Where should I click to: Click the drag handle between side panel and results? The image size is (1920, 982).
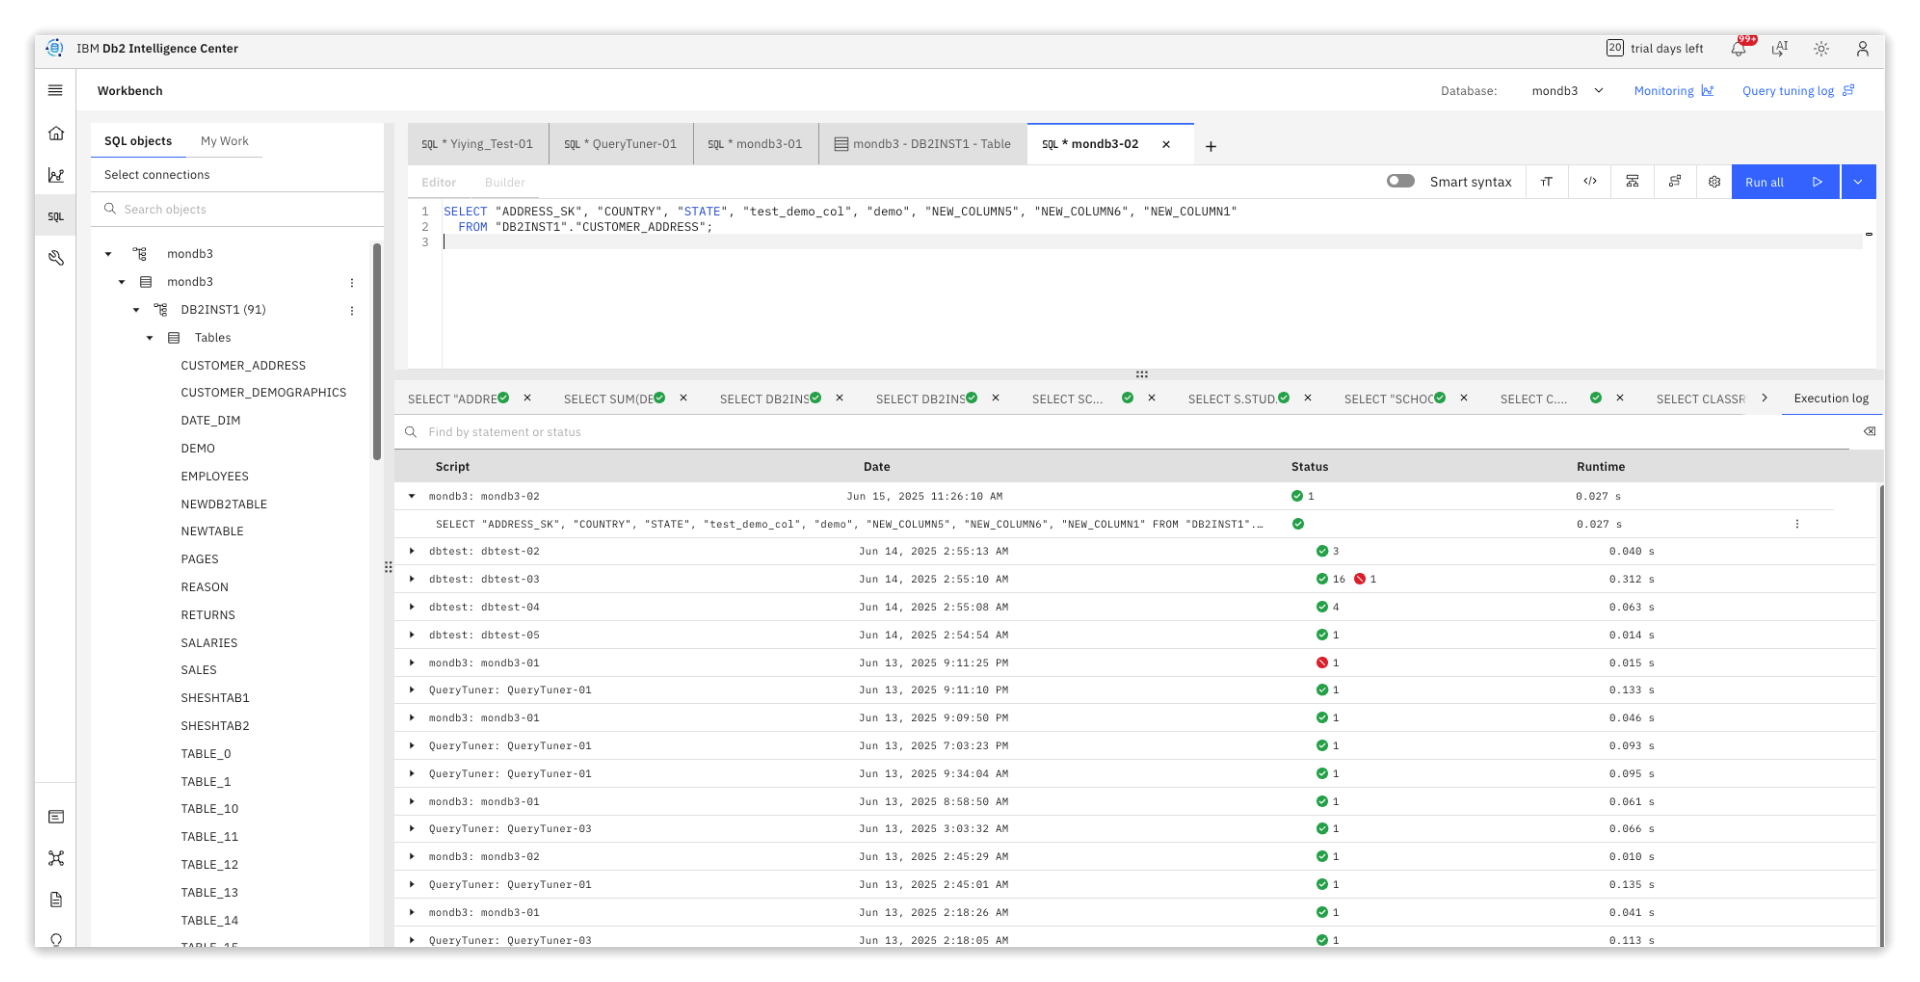point(388,567)
